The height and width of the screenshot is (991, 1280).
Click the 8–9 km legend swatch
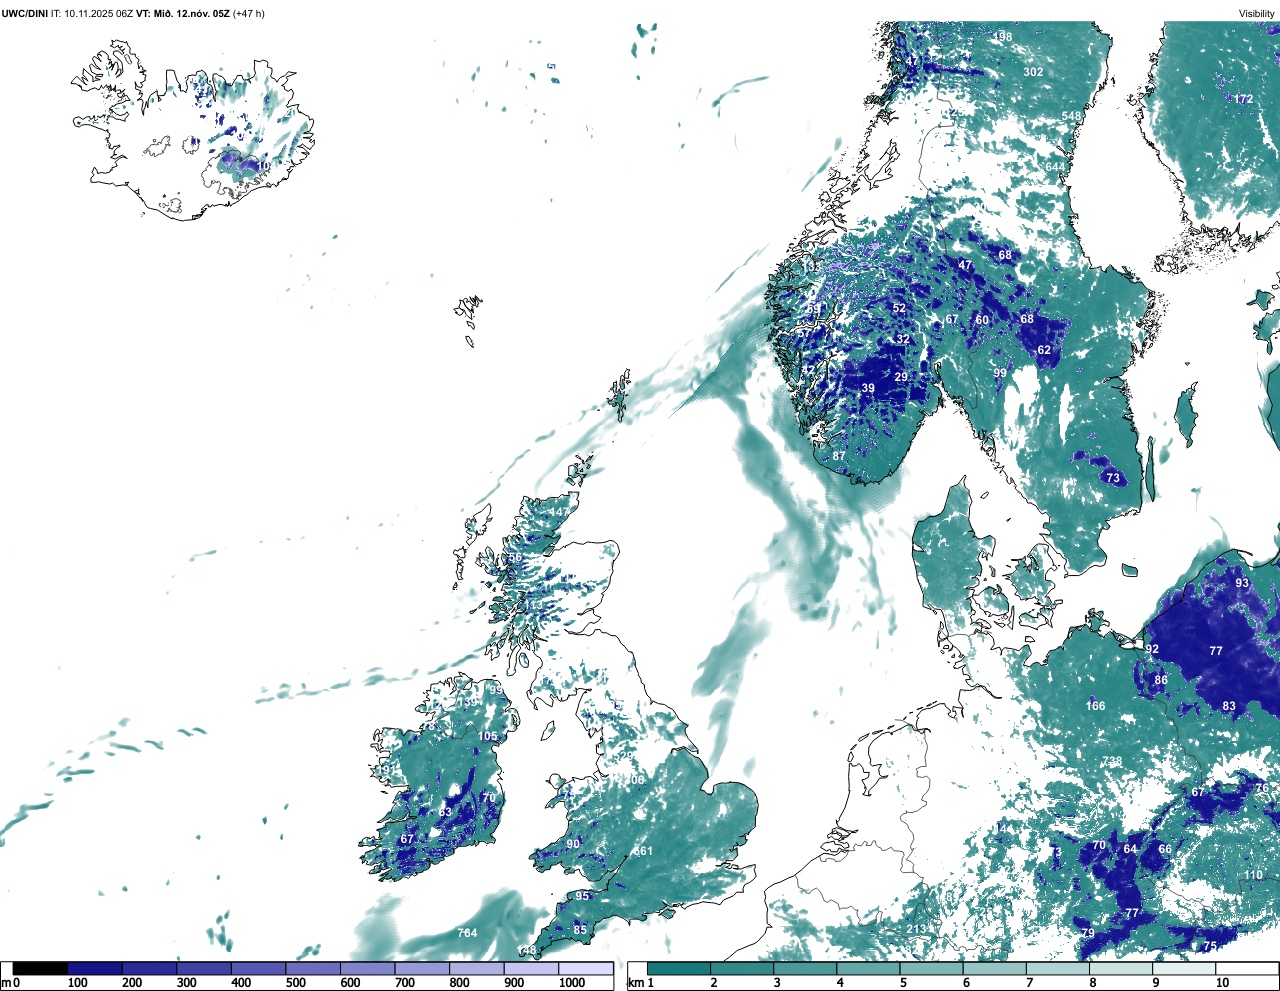[1120, 969]
